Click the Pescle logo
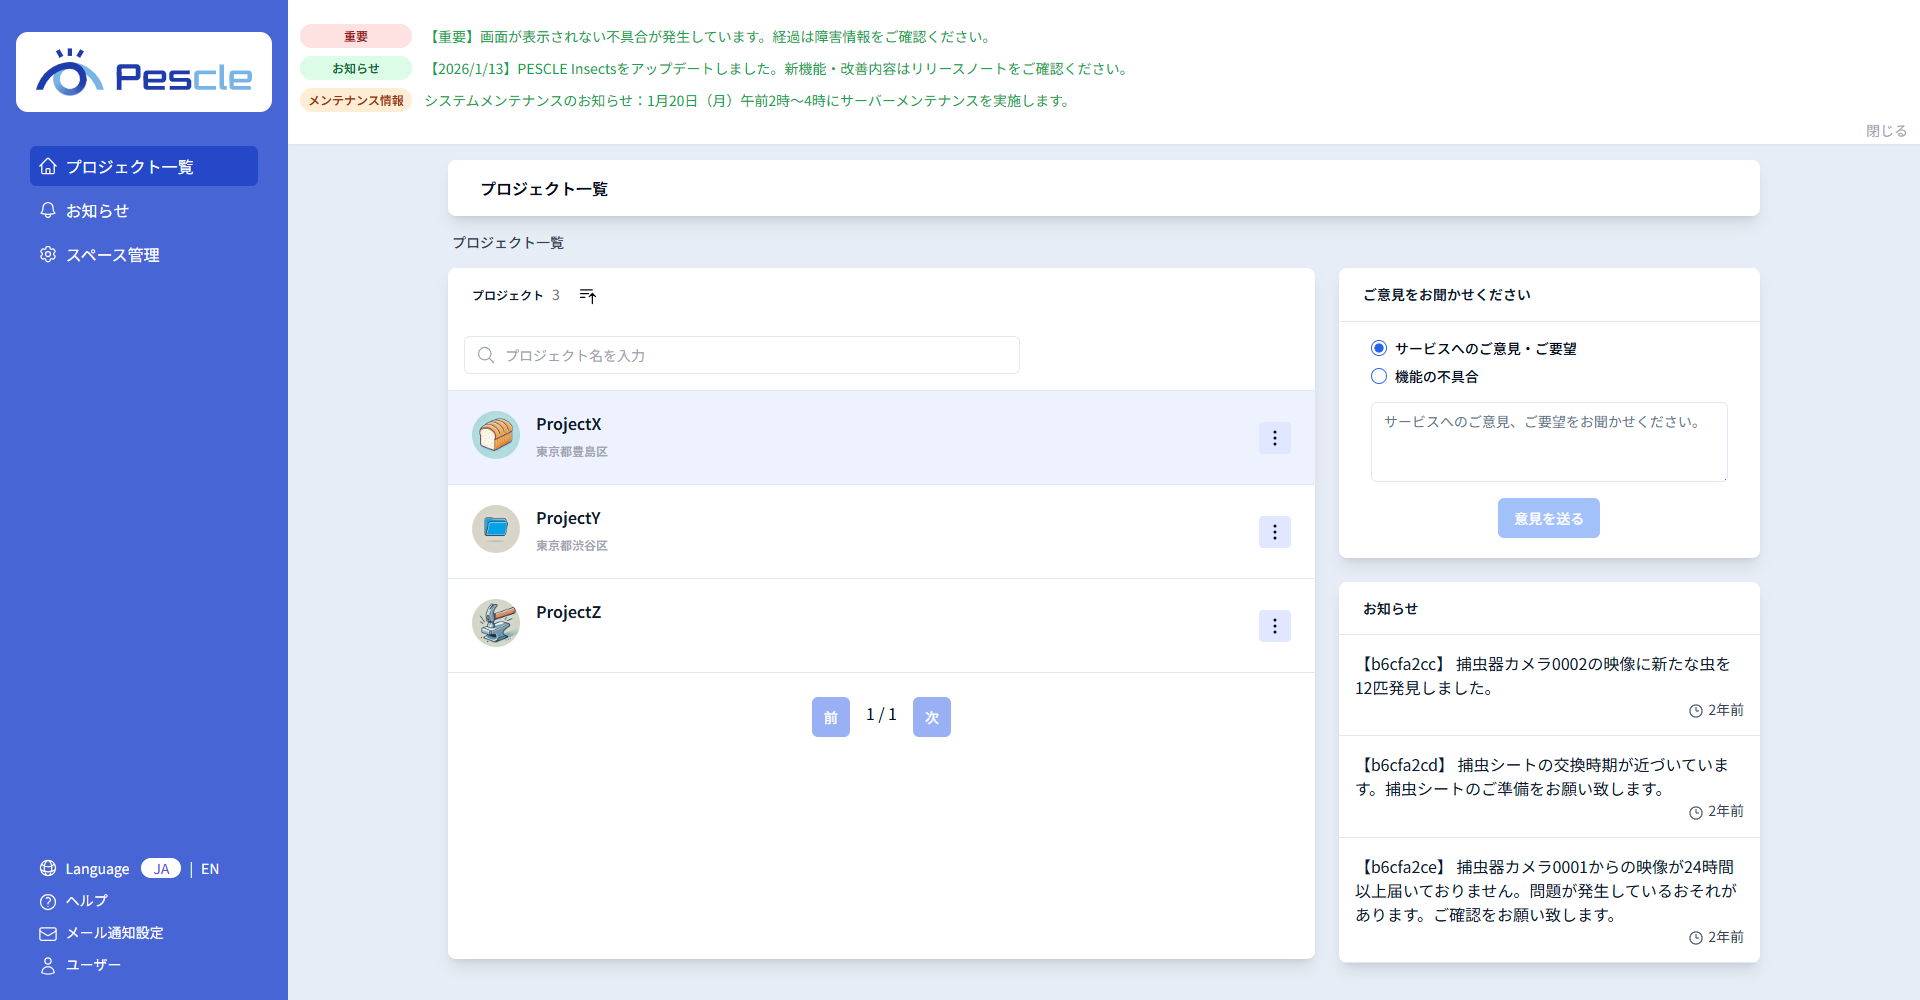Viewport: 1920px width, 1000px height. pos(144,72)
